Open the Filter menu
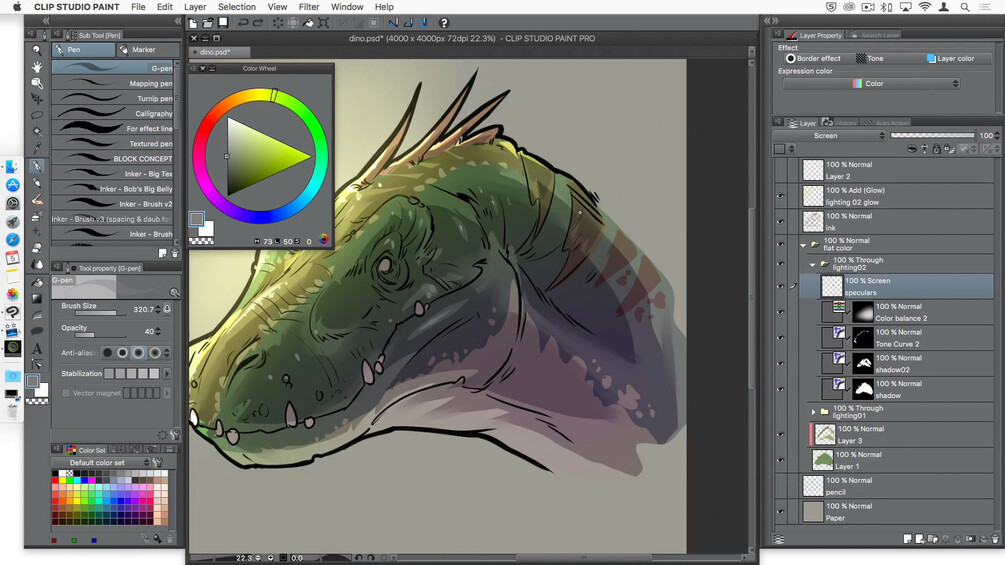This screenshot has height=565, width=1005. (309, 7)
